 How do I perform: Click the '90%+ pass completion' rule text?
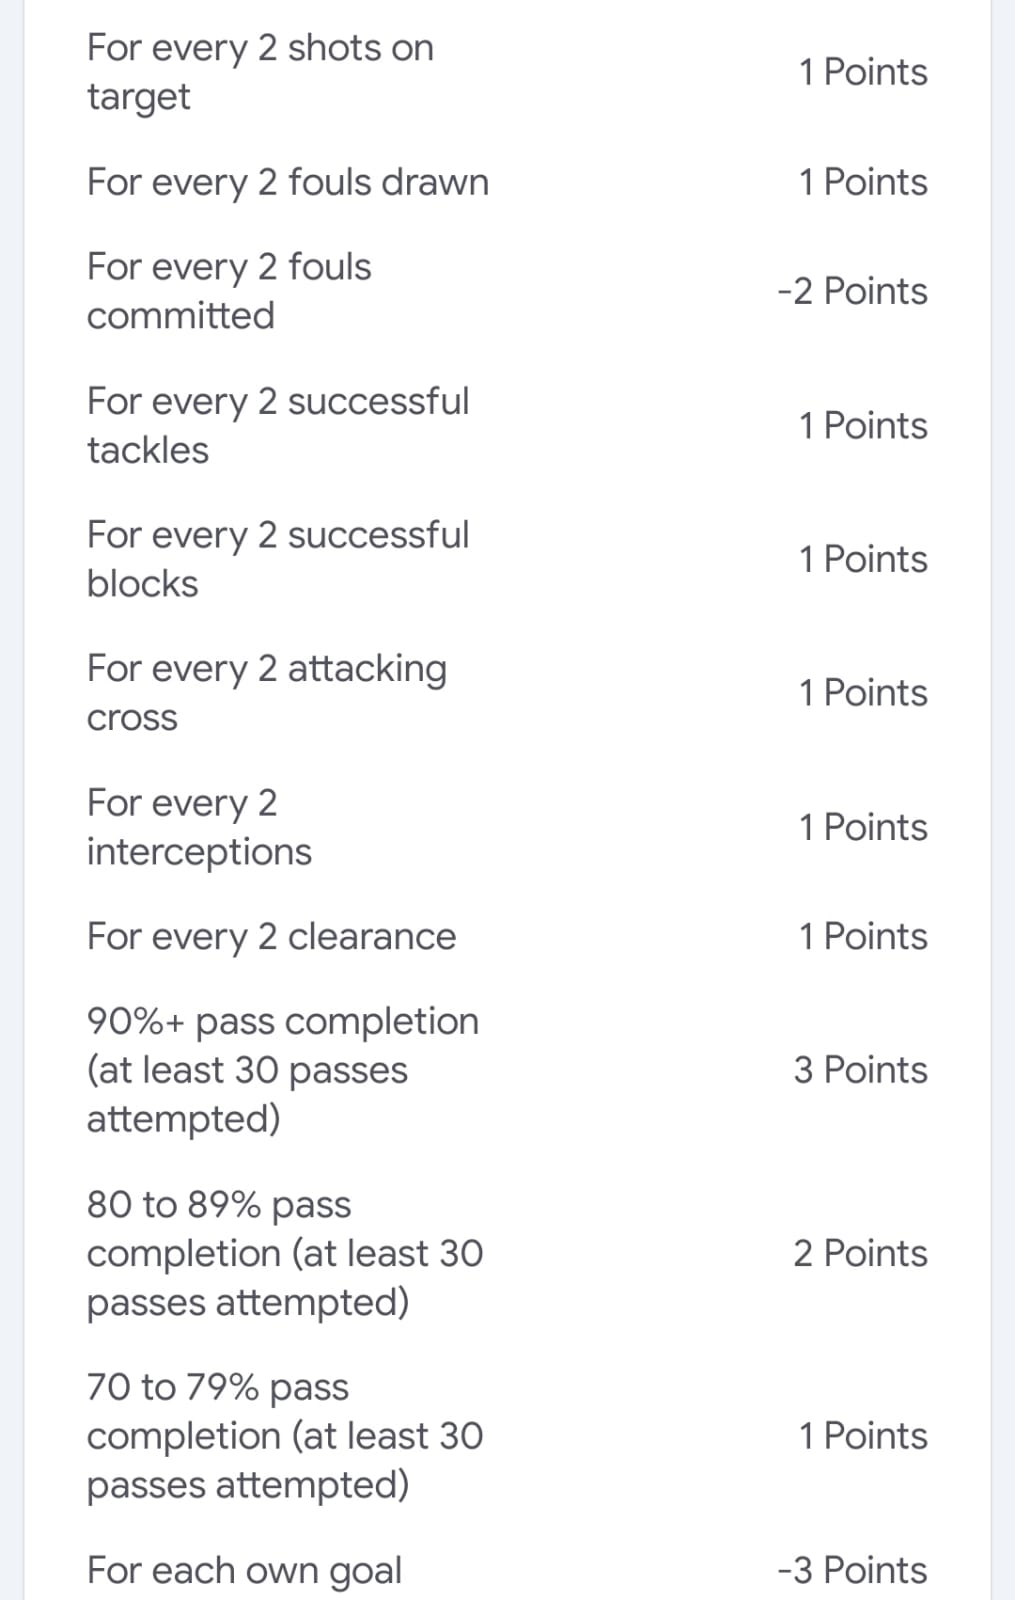coord(282,1070)
